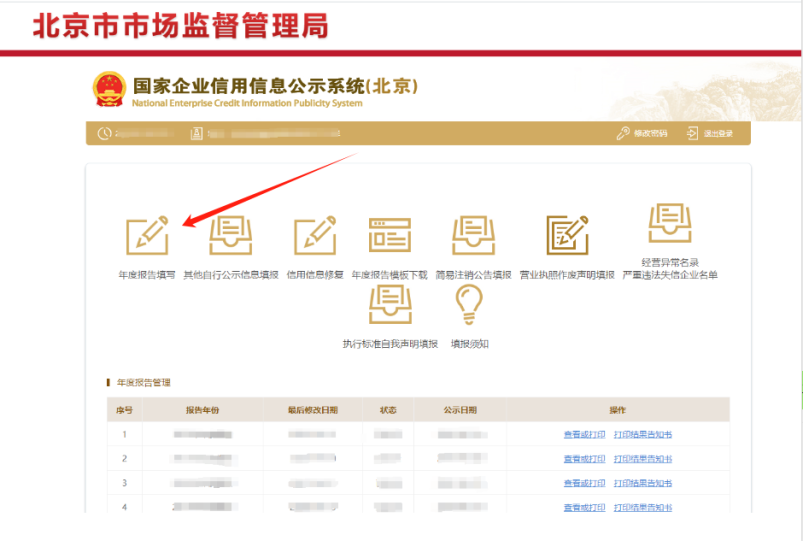The image size is (803, 541).
Task: Open the 简易注销公告填报 icon
Action: coord(474,235)
